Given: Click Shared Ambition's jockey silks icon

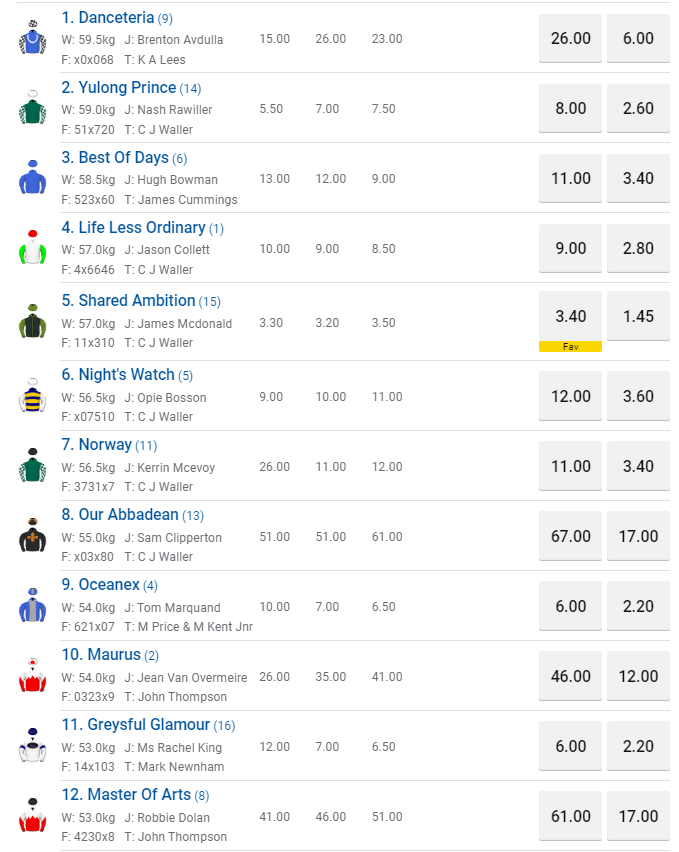Looking at the screenshot, I should click(x=32, y=321).
